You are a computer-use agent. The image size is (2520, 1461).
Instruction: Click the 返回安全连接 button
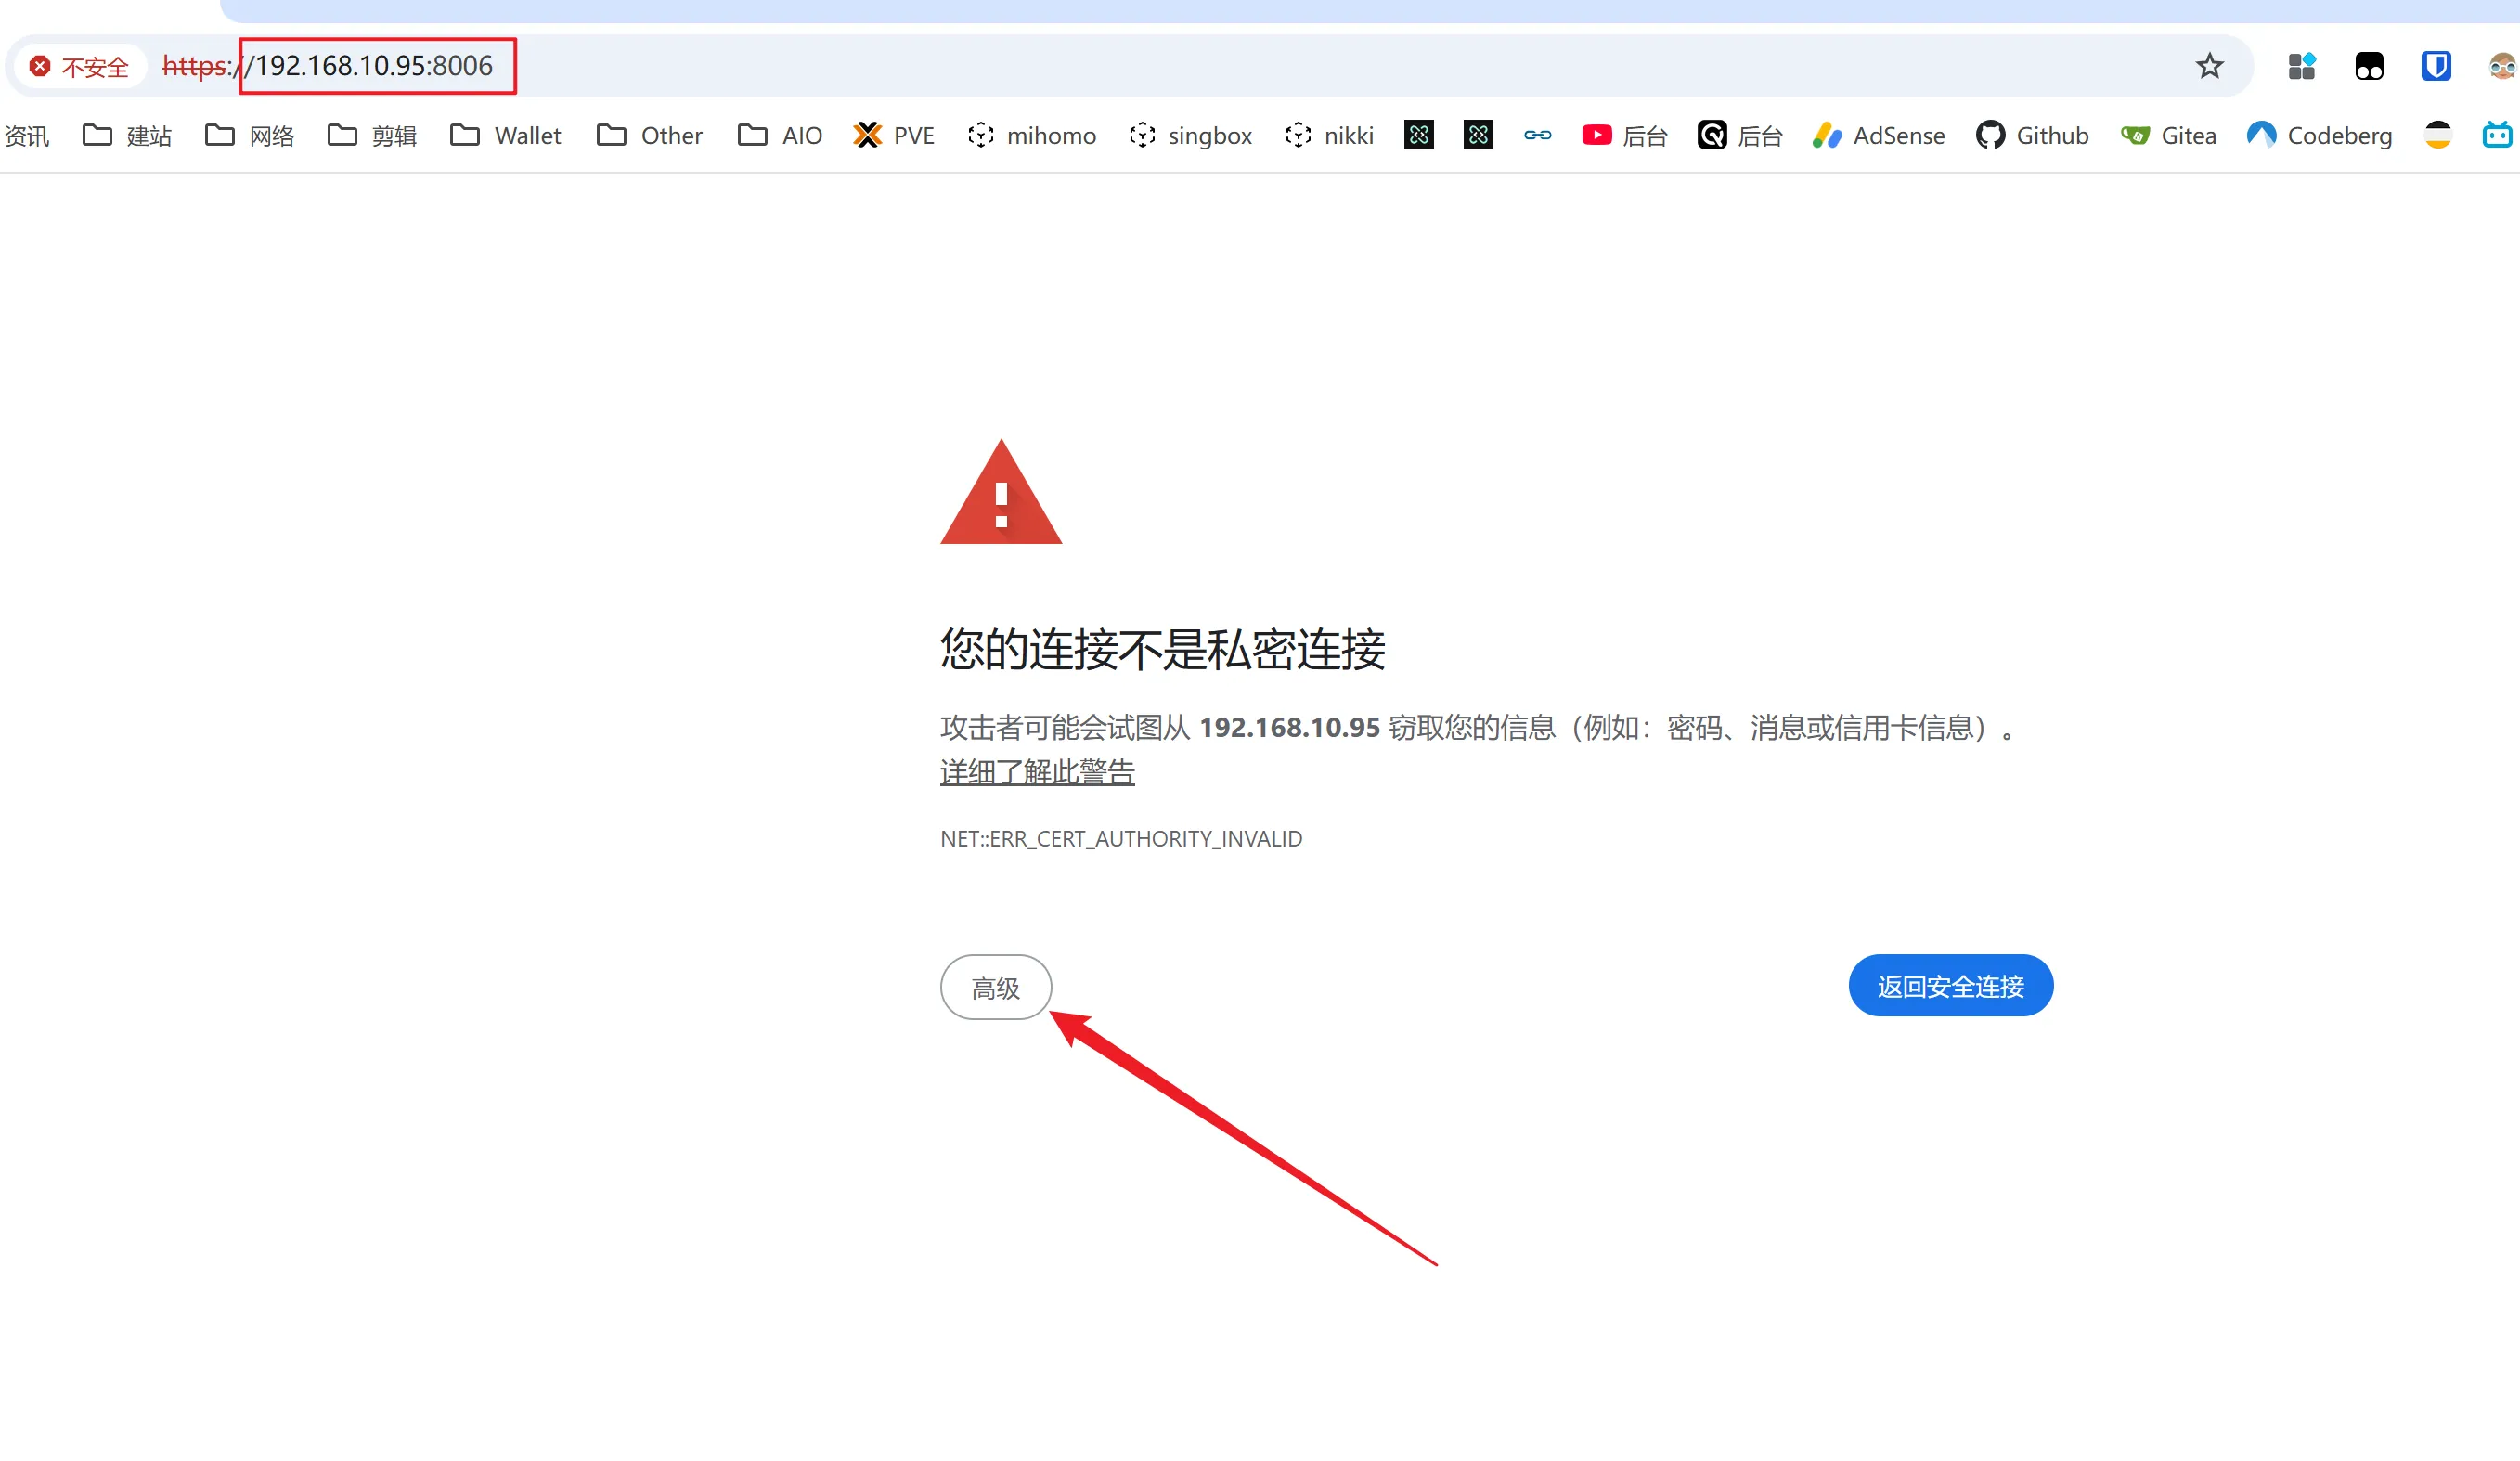pos(1950,985)
